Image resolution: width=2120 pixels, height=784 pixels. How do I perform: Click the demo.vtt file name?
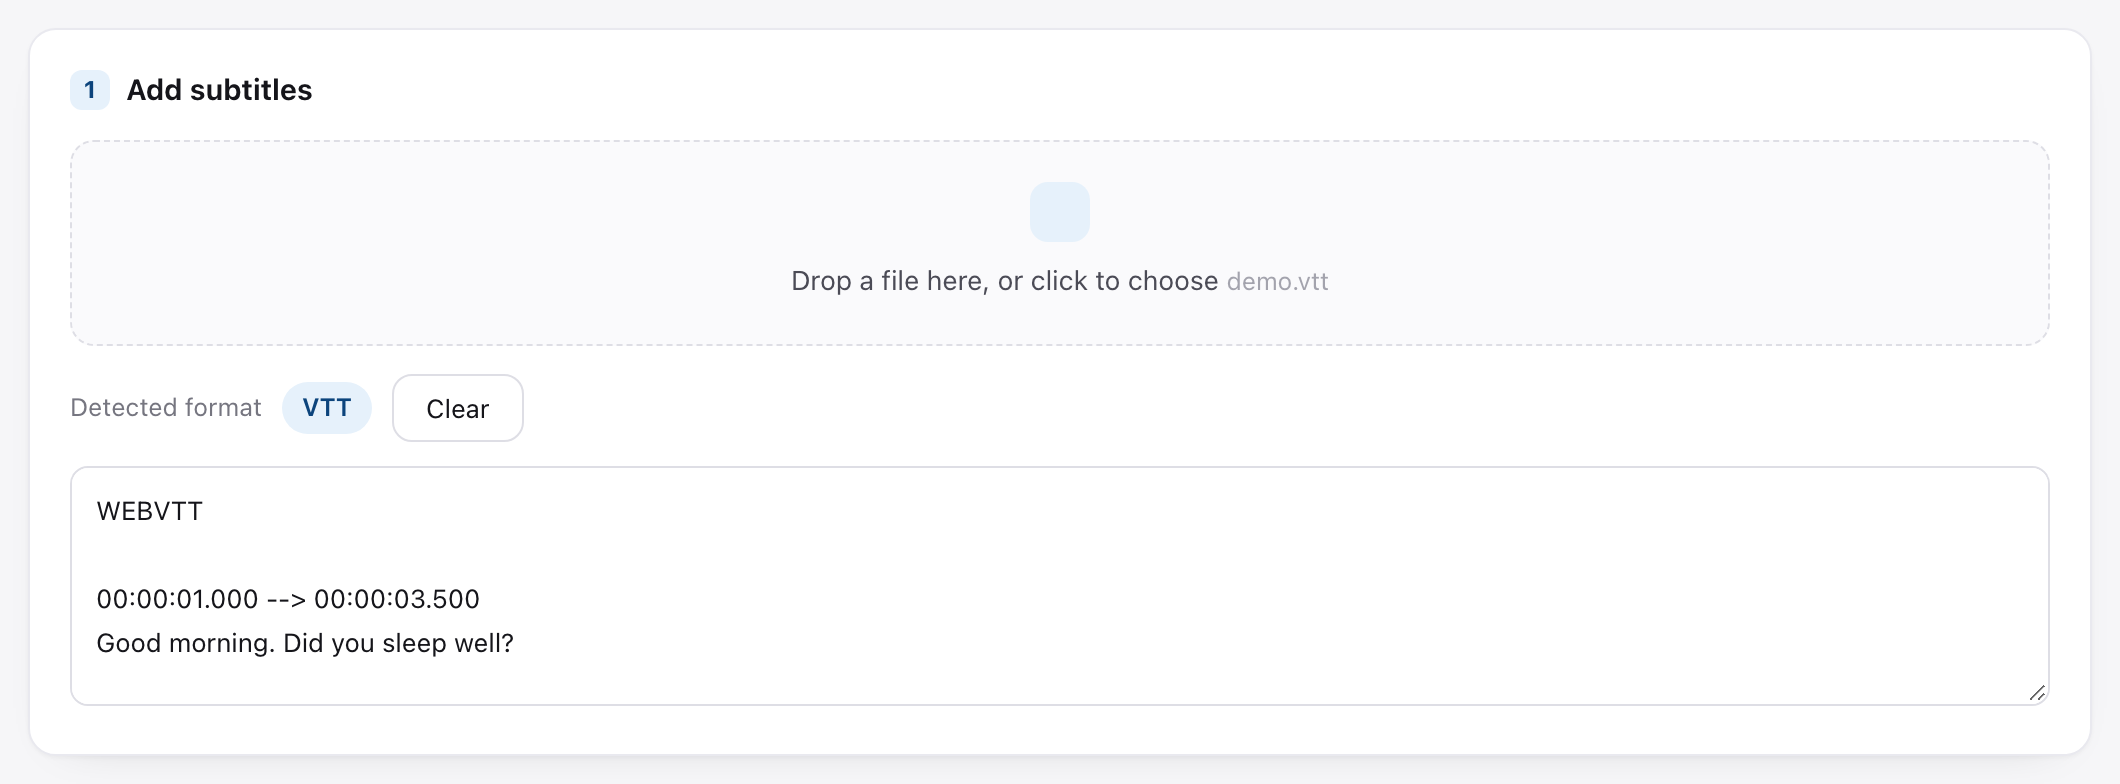pyautogui.click(x=1278, y=282)
